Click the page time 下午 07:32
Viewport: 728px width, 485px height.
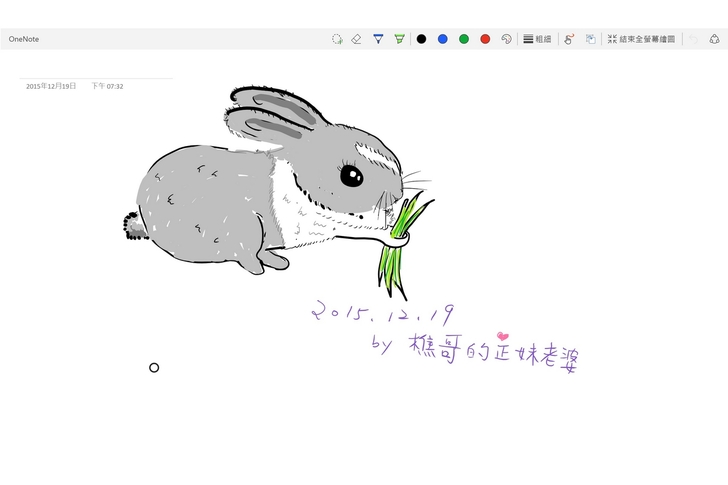(107, 87)
